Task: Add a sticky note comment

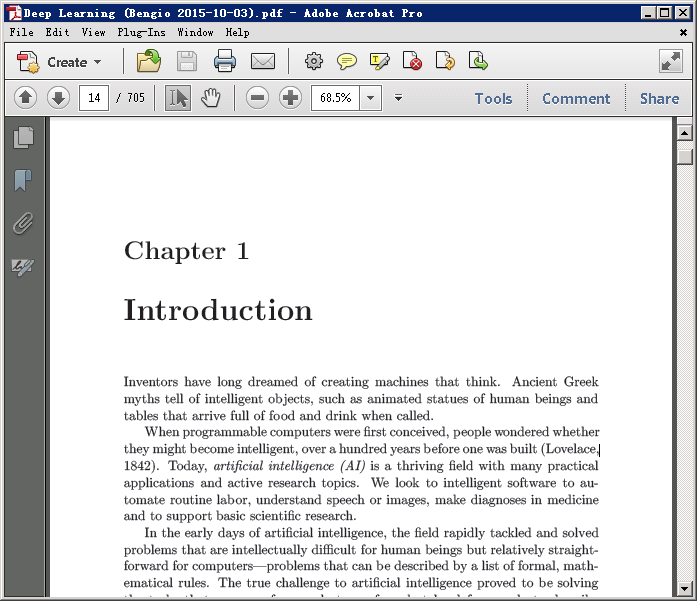Action: (347, 61)
